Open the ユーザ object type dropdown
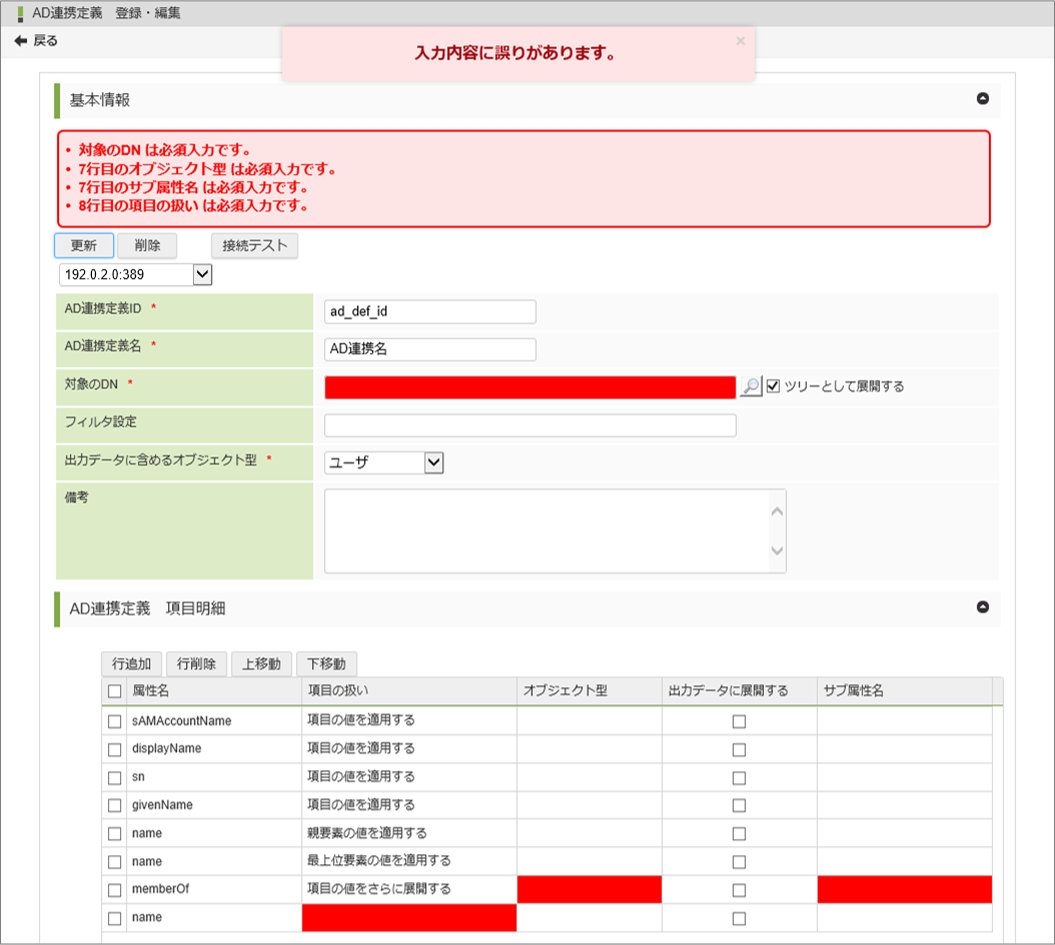Screen dimensions: 1055x945 coord(433,462)
